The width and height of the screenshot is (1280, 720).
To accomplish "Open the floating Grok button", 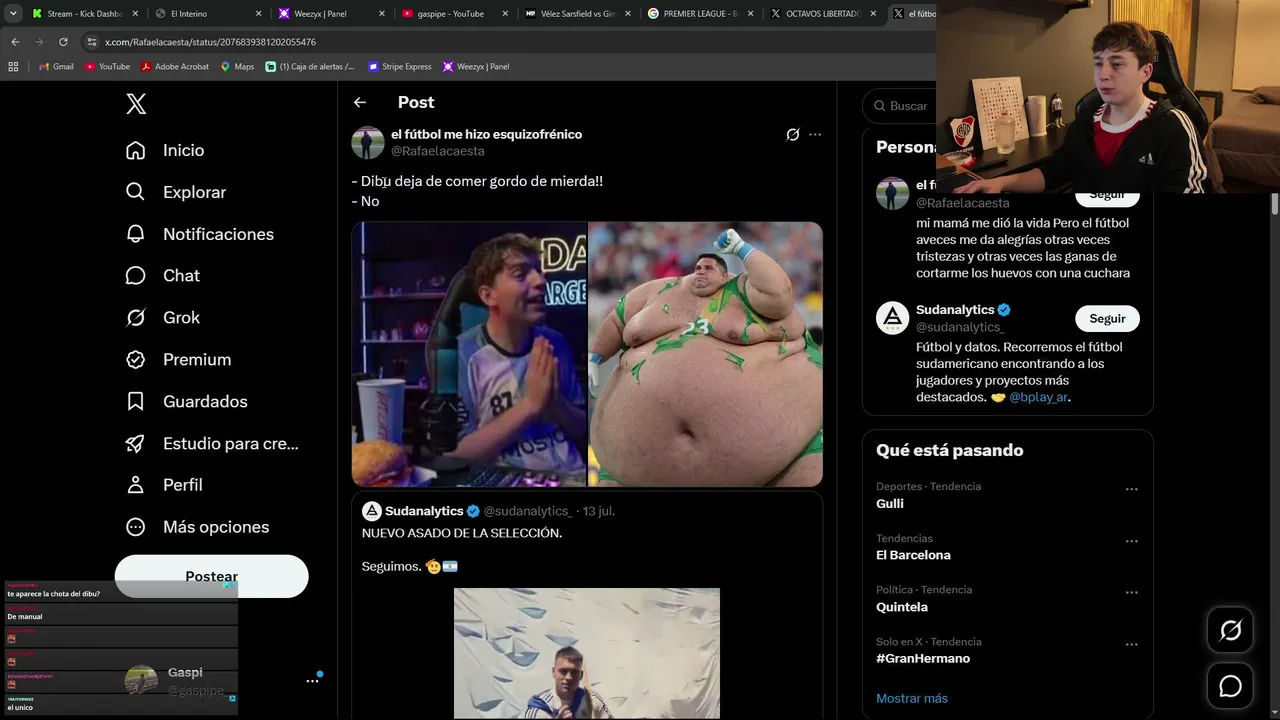I will pyautogui.click(x=1230, y=630).
